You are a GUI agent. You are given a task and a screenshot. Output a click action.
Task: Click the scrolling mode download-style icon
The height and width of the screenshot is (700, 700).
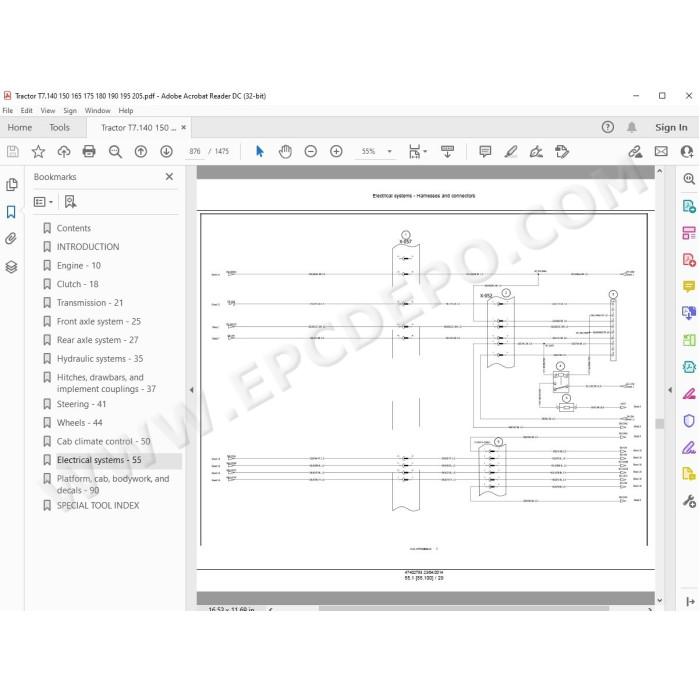(447, 152)
